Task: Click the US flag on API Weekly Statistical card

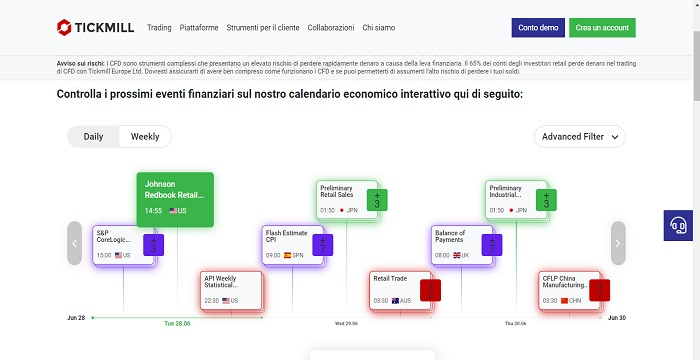Action: [x=226, y=301]
